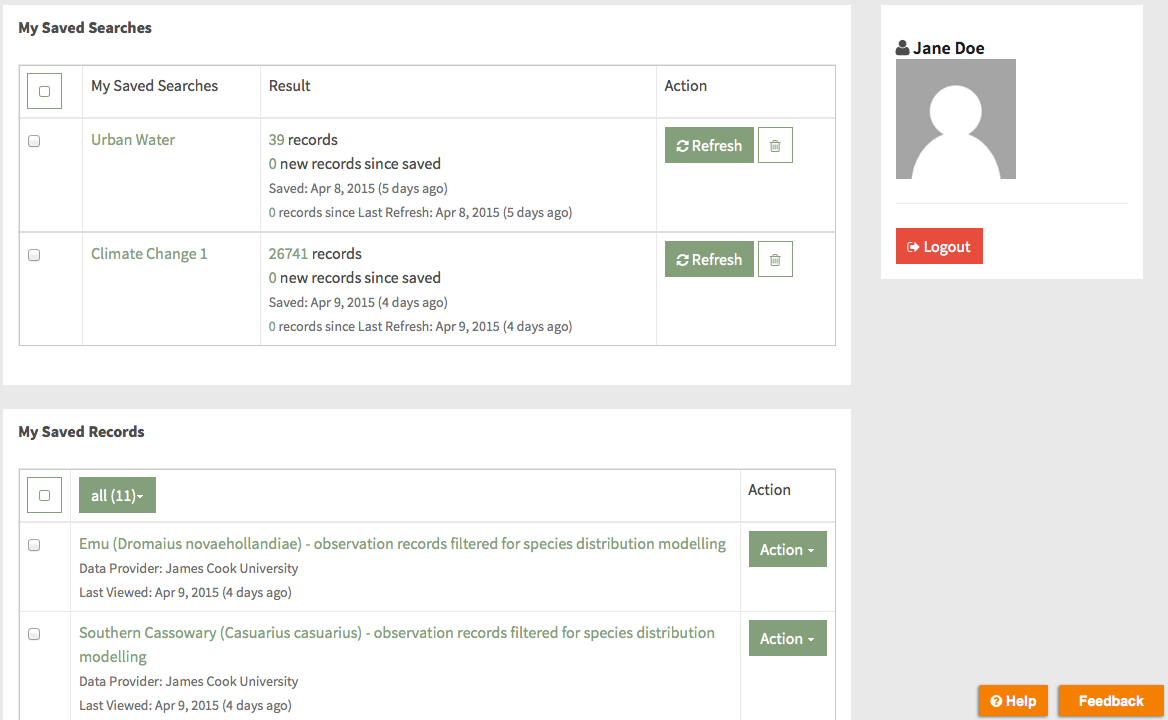This screenshot has height=720, width=1168.
Task: Open the Emu observation records link
Action: 402,544
